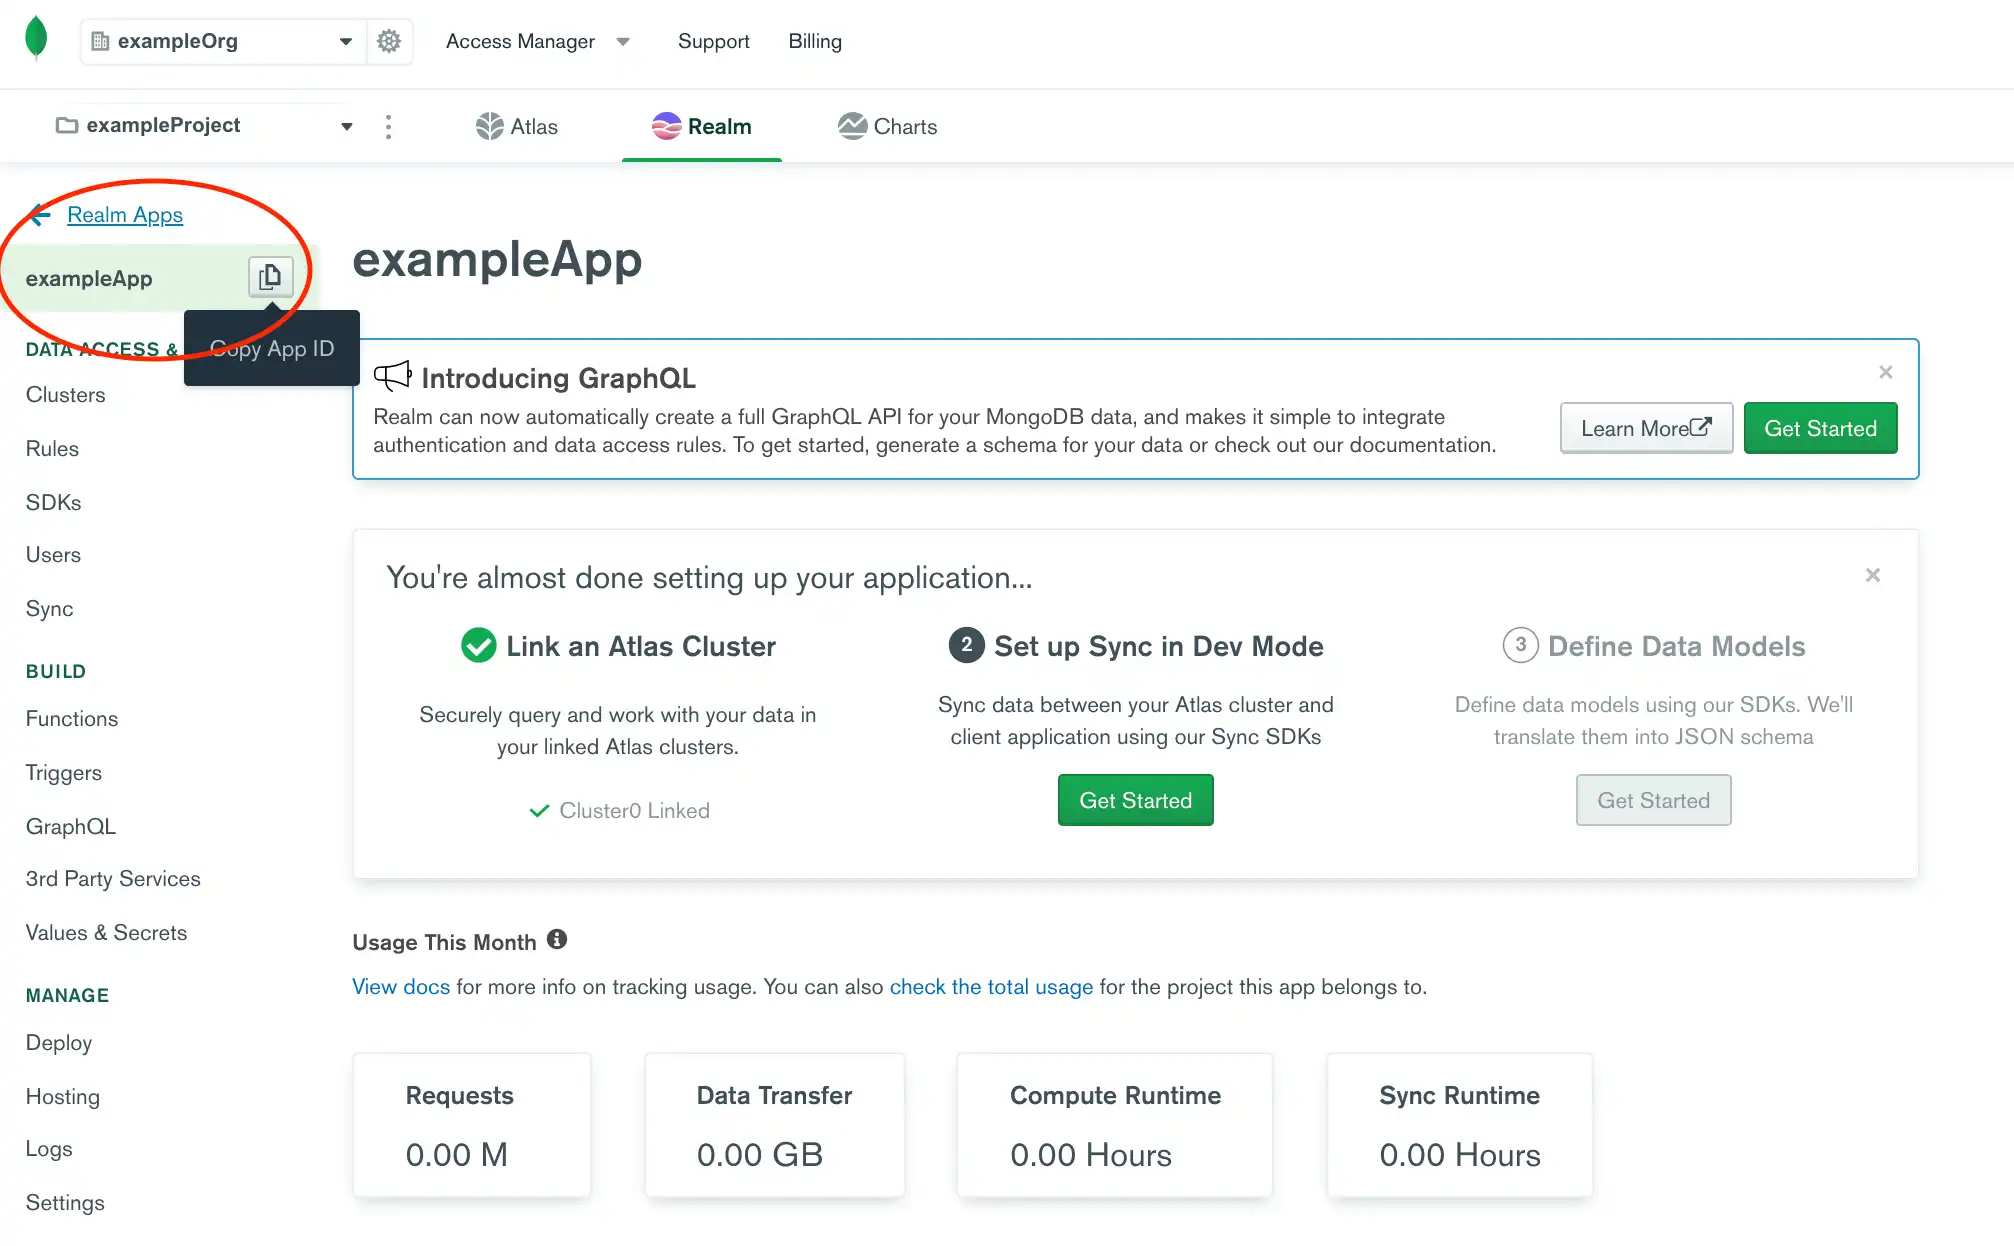This screenshot has height=1246, width=2014.
Task: Expand the exampleProject dropdown menu
Action: (x=347, y=125)
